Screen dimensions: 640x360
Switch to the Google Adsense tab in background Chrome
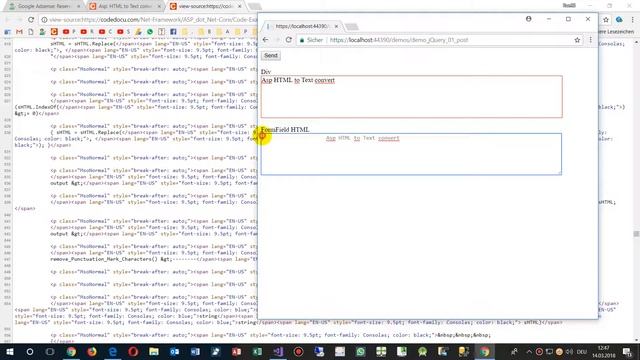pyautogui.click(x=43, y=6)
